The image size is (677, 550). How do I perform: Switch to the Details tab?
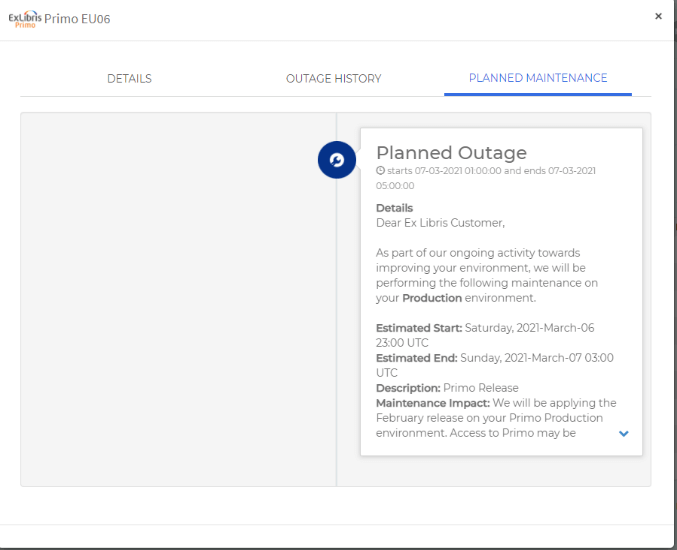tap(129, 79)
